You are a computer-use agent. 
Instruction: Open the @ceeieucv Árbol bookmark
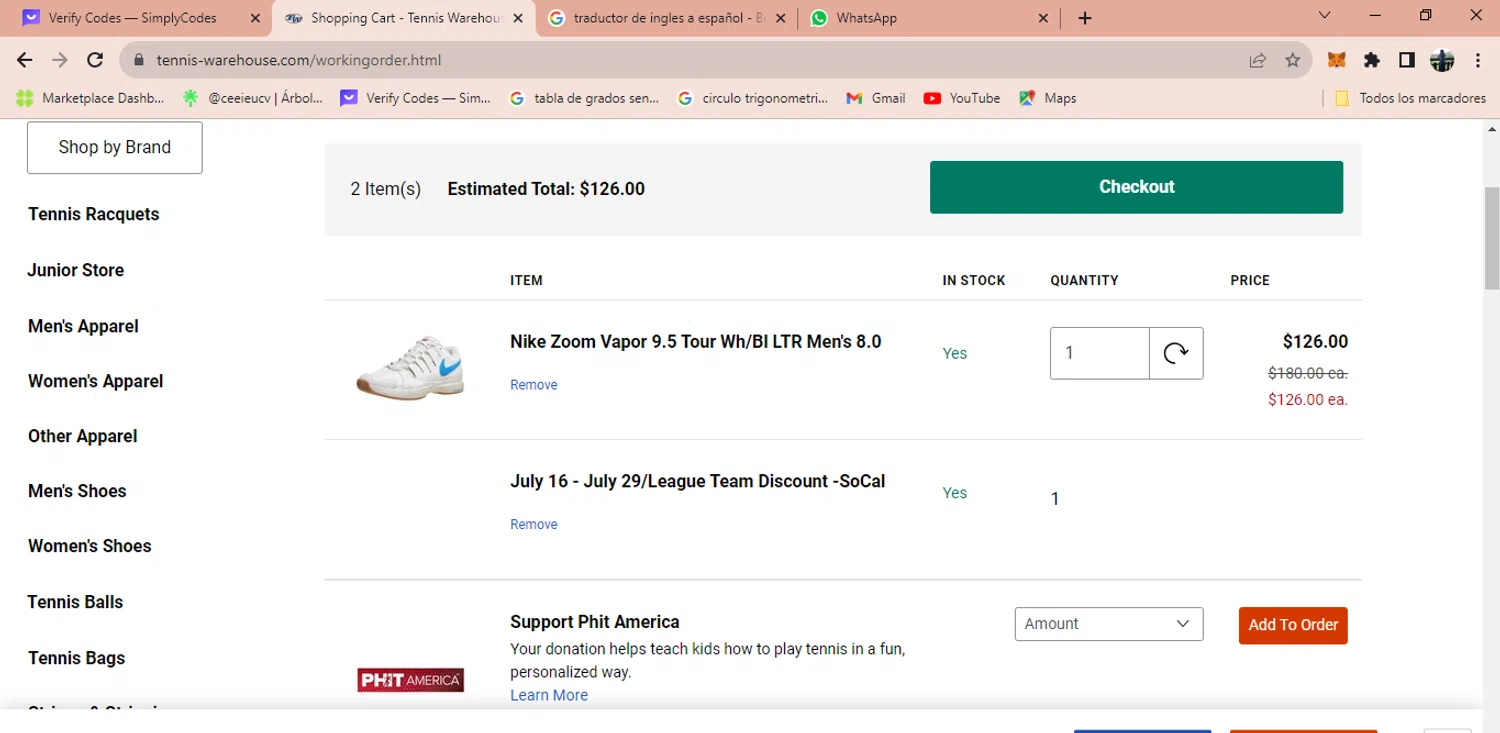252,98
